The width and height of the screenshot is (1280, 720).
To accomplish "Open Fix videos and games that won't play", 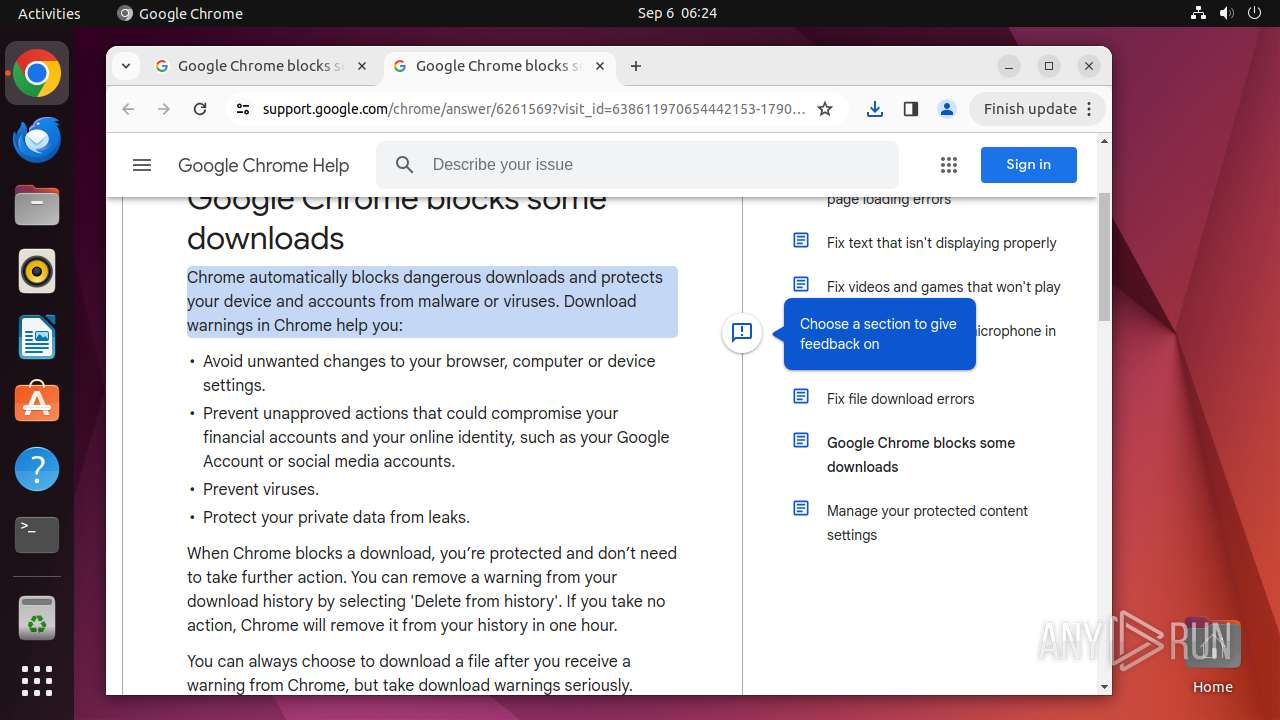I will [x=943, y=287].
